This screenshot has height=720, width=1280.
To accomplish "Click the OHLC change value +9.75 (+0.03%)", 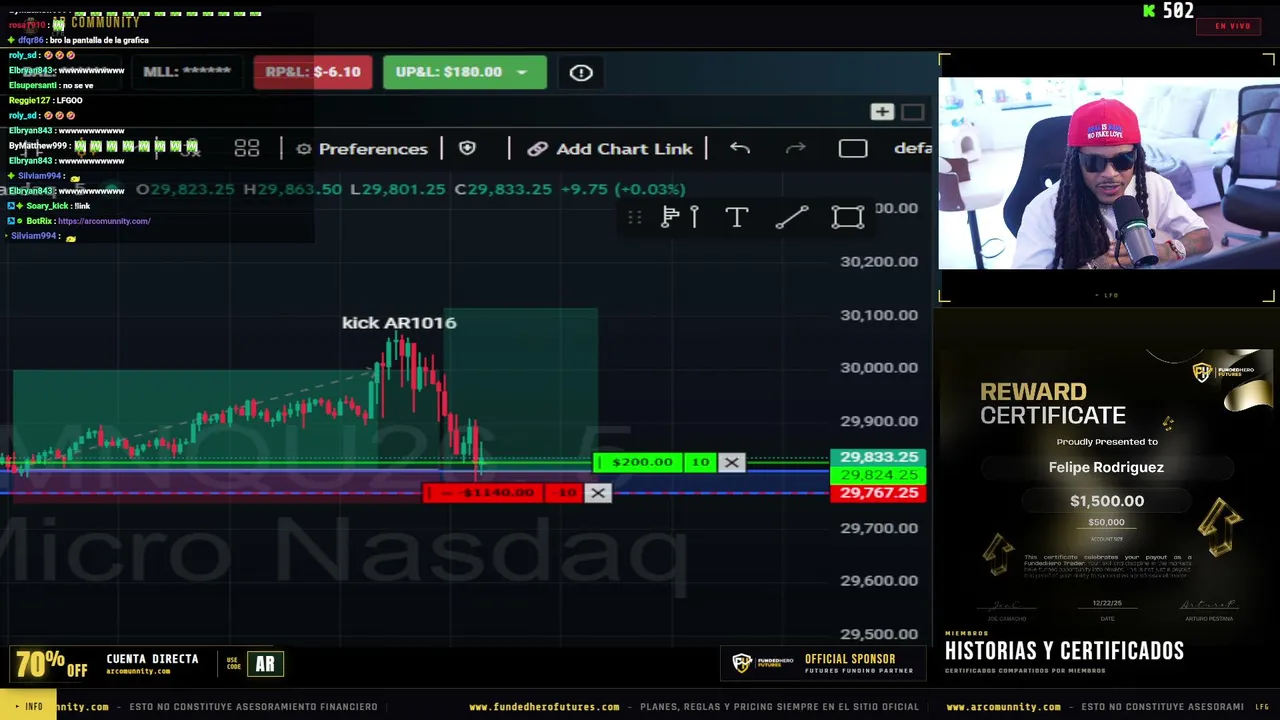I will [623, 189].
